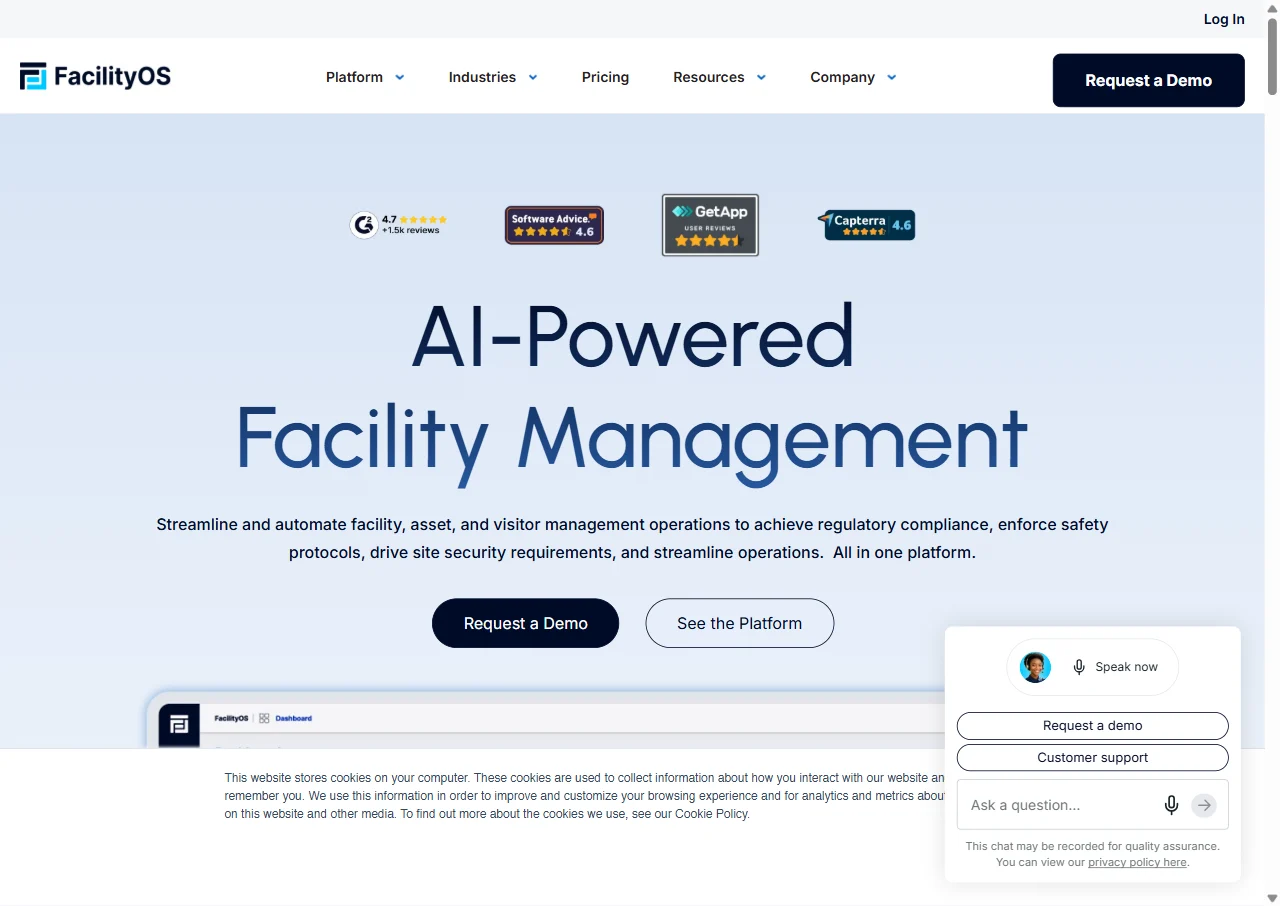Click the Speak now button

point(1092,667)
